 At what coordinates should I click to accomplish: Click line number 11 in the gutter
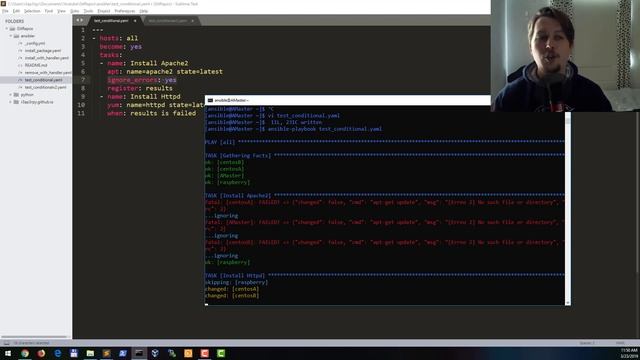[81, 113]
